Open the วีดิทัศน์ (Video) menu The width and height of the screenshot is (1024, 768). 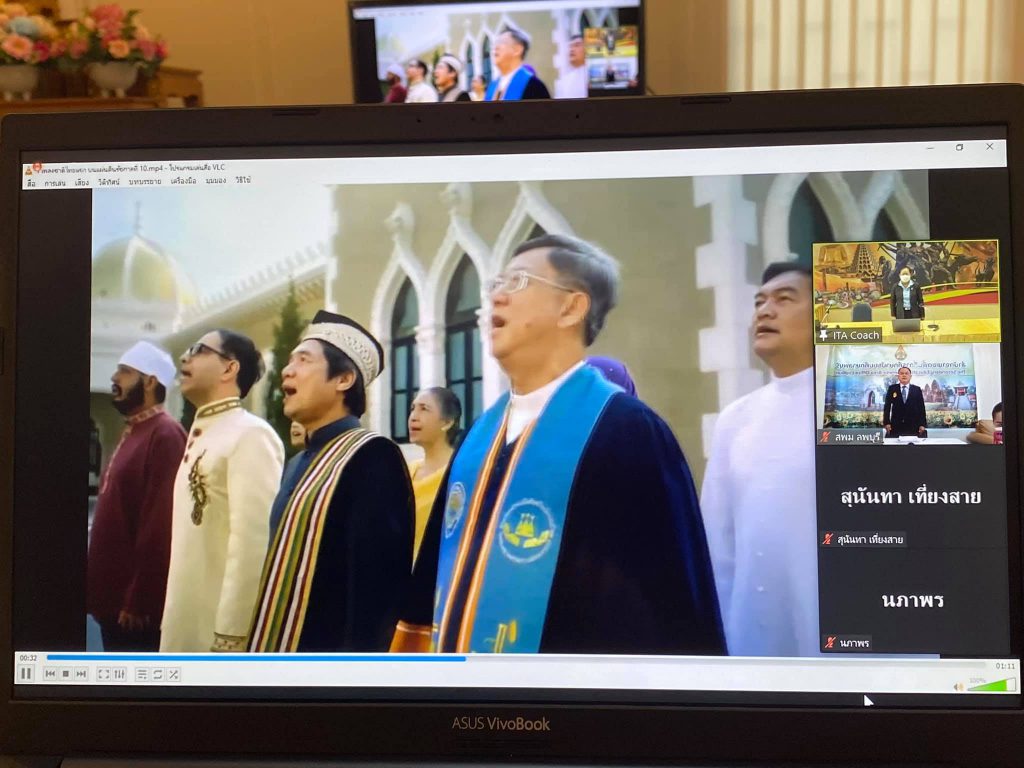(109, 182)
